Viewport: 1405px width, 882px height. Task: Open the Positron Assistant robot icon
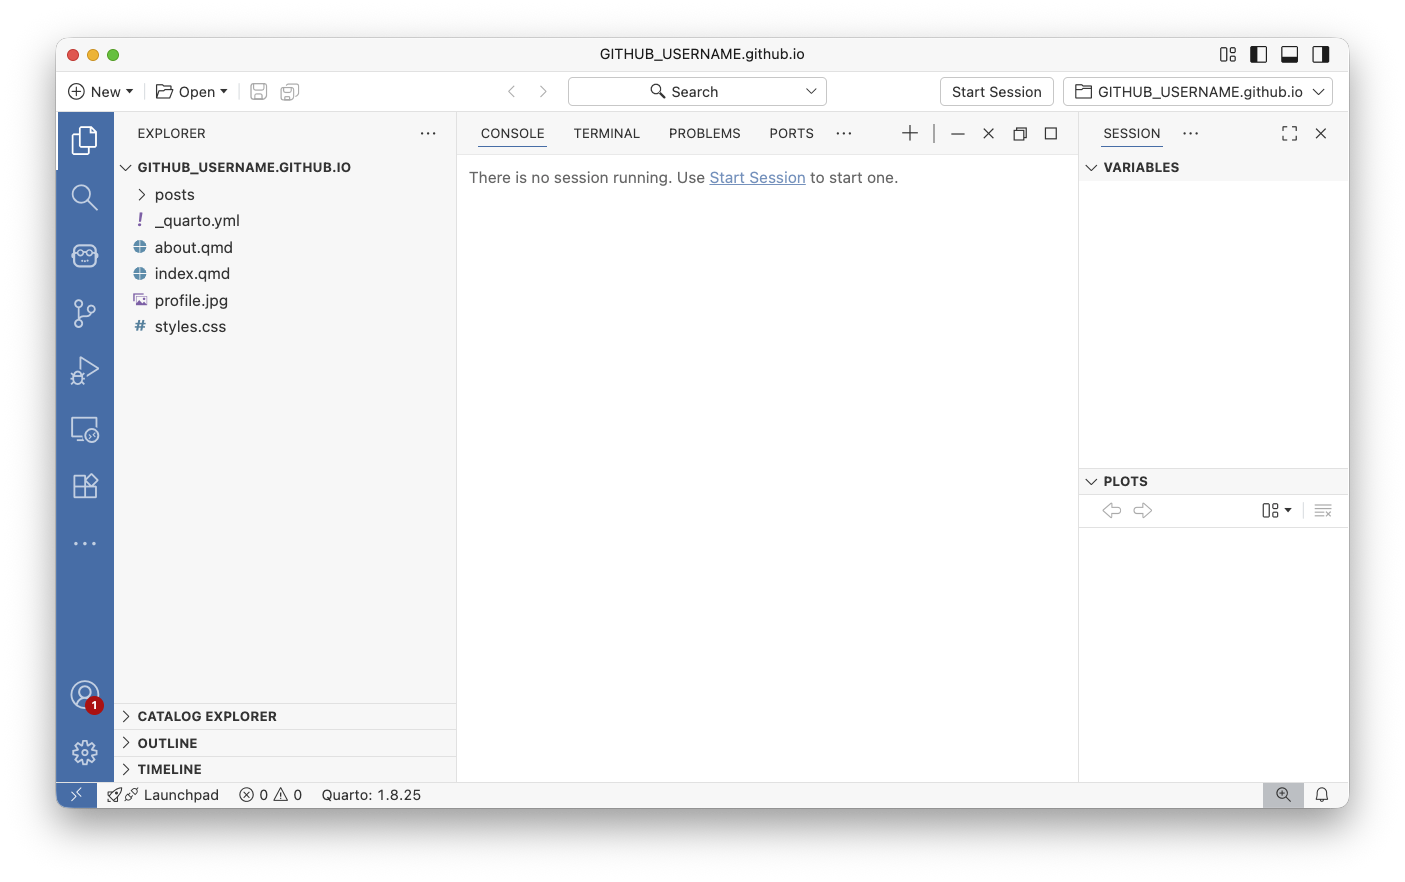click(85, 256)
